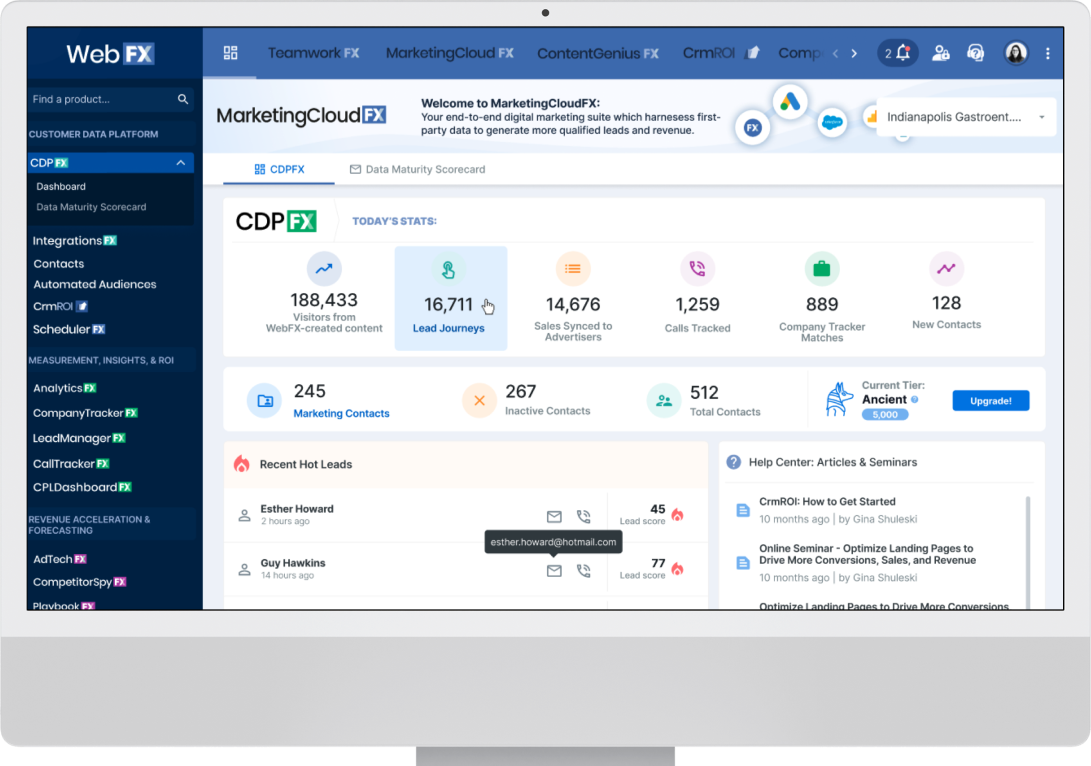Viewport: 1091px width, 766px height.
Task: Click the Calls Tracked phone icon
Action: click(x=697, y=269)
